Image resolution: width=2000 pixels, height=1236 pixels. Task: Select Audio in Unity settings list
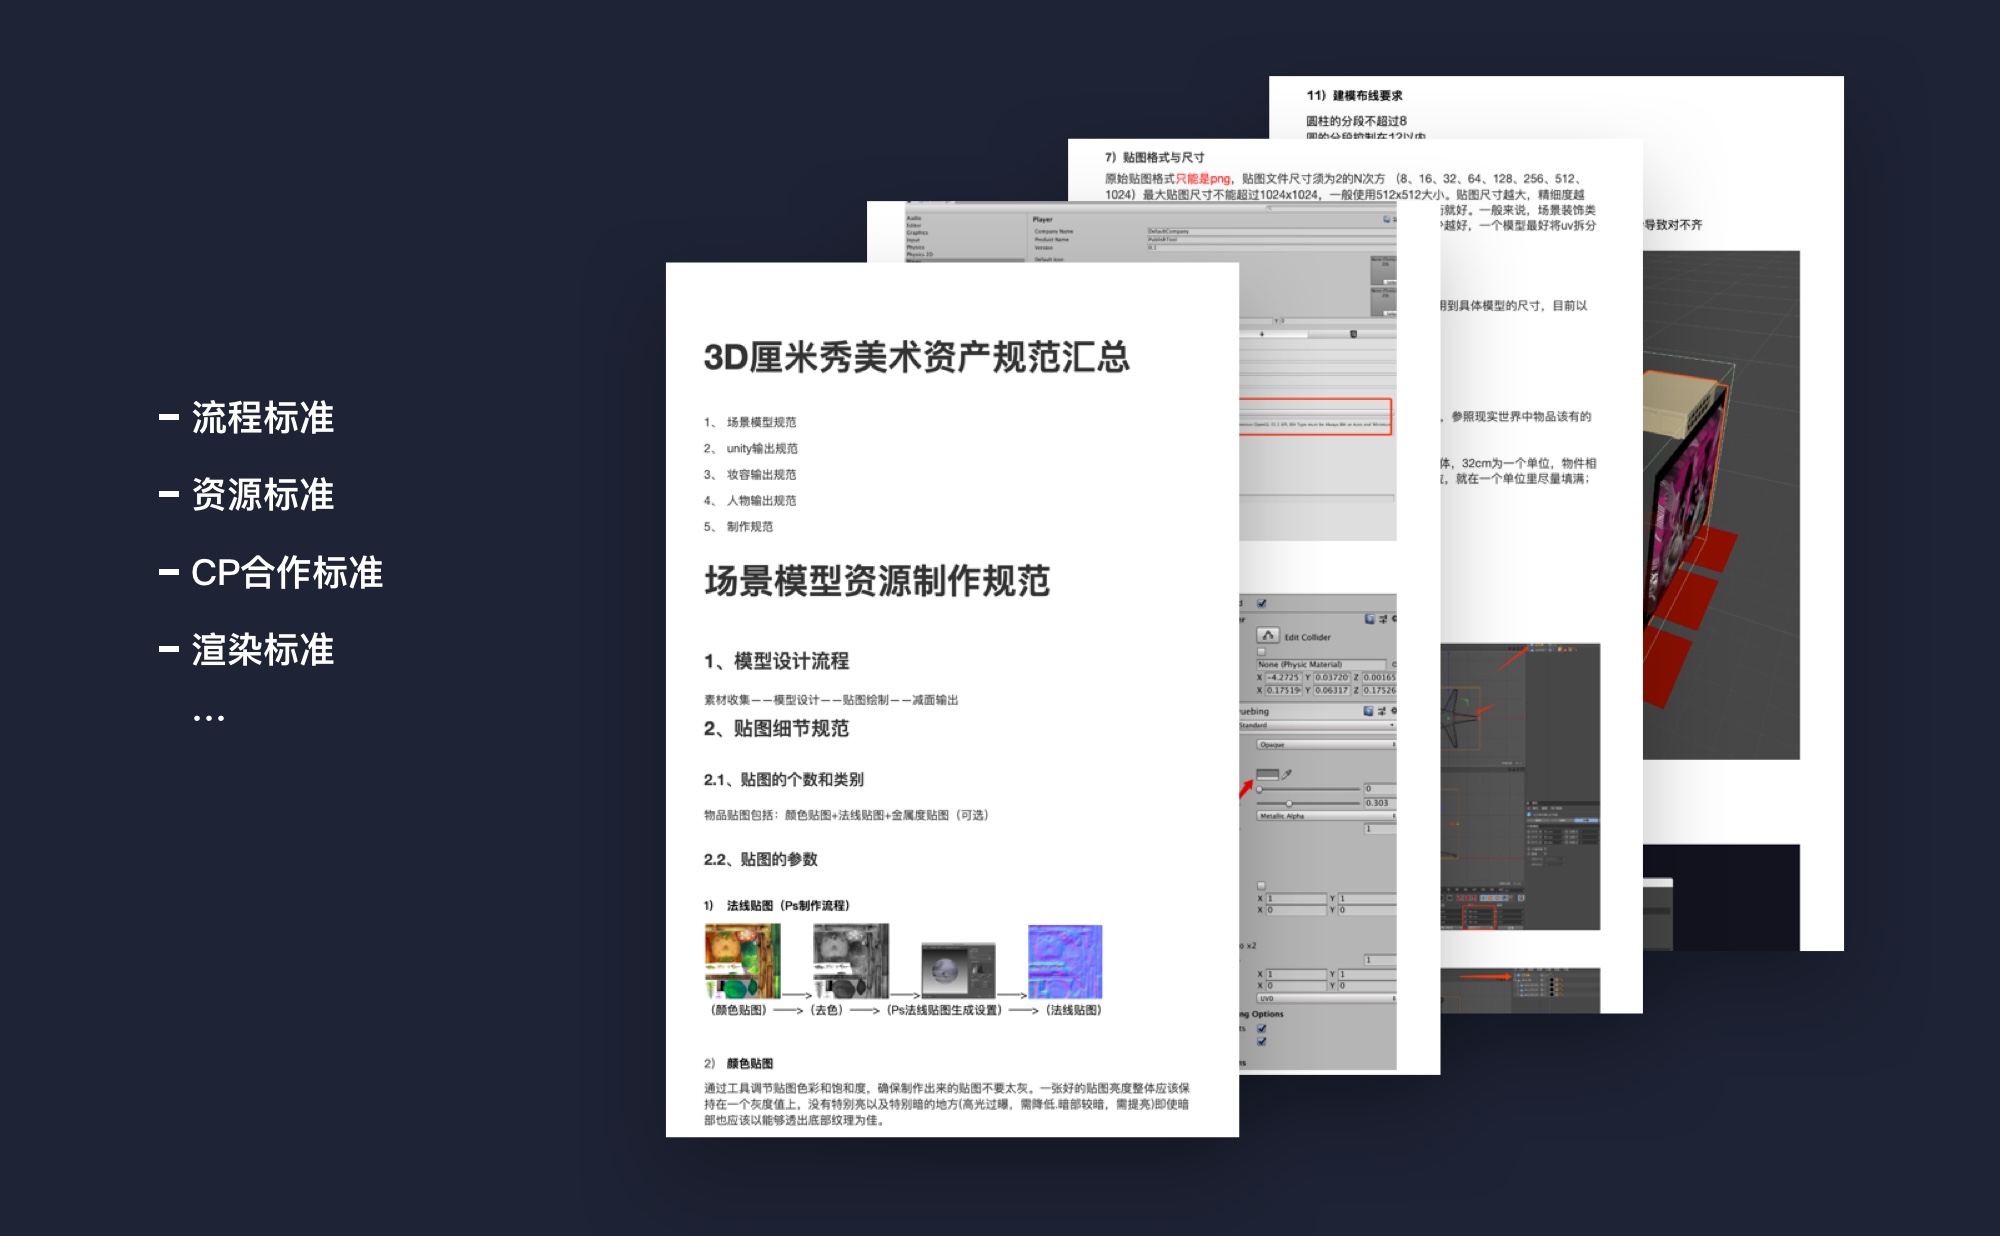click(x=914, y=218)
